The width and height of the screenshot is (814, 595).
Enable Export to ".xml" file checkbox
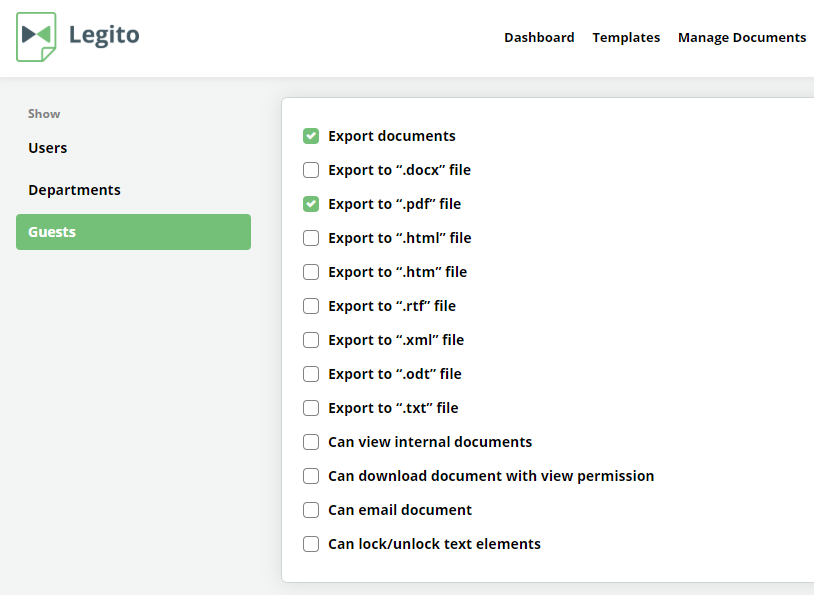[x=311, y=340]
